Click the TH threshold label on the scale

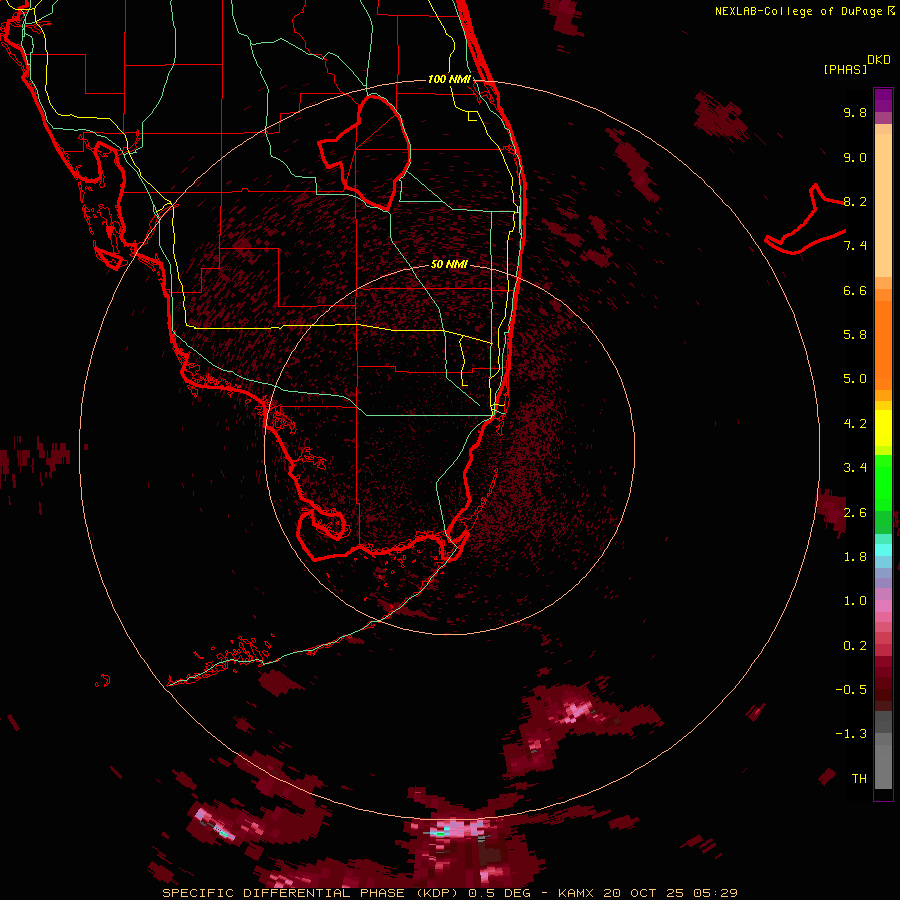tap(859, 779)
